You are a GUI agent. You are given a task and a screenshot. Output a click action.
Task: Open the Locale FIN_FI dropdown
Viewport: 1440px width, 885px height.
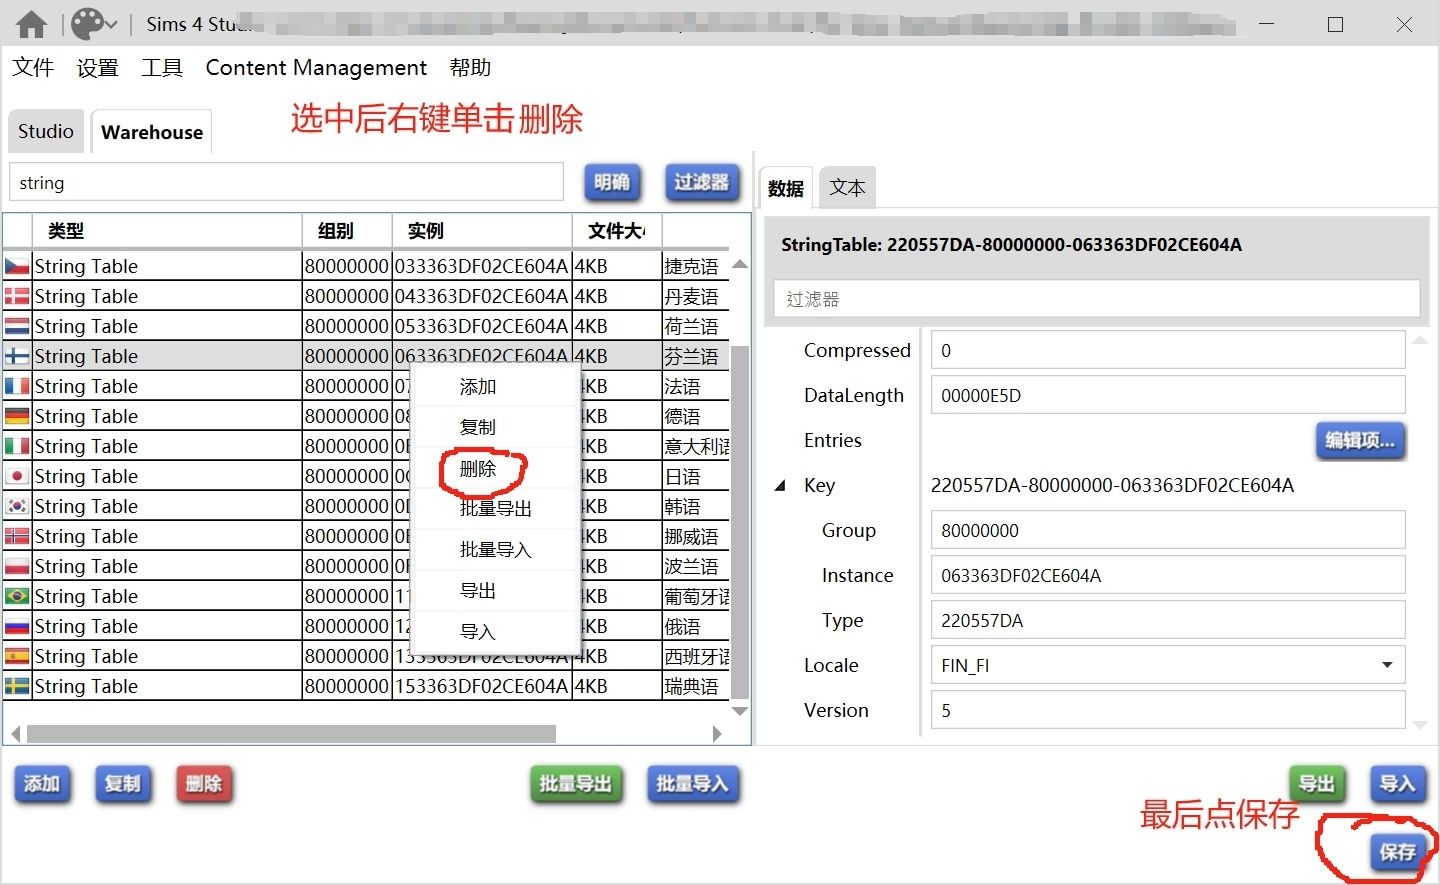(1168, 665)
